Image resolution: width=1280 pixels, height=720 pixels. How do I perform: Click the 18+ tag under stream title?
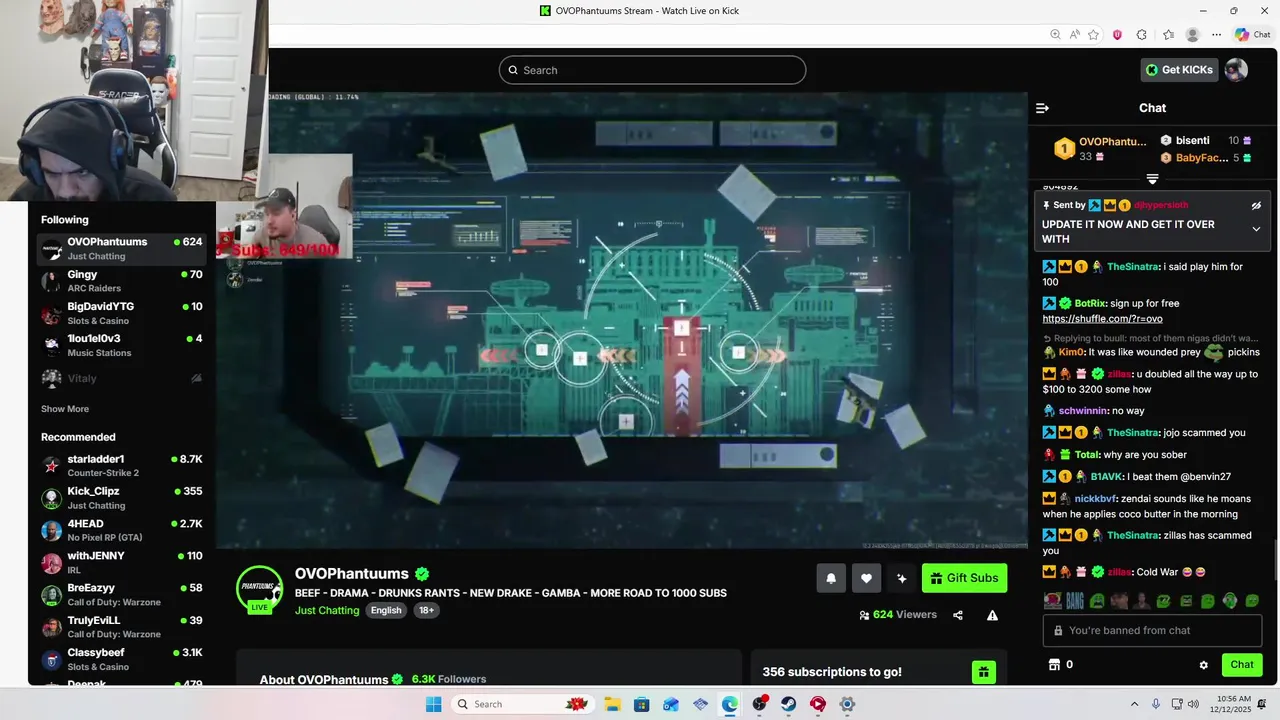(x=427, y=610)
